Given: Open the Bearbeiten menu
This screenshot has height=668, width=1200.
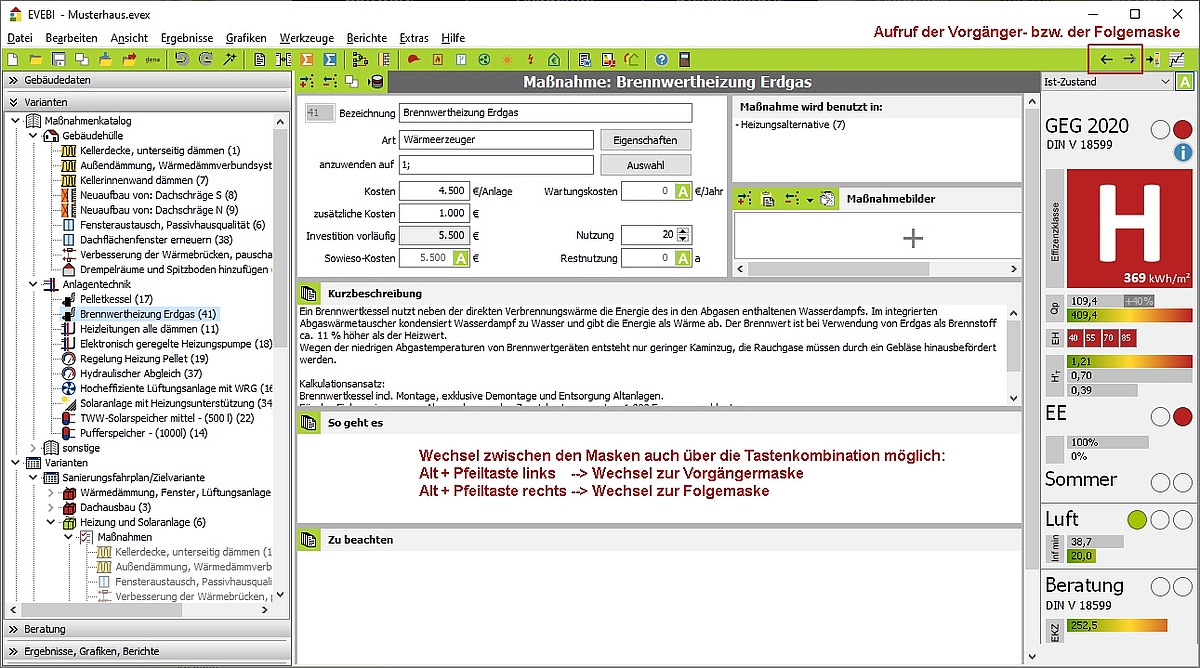Looking at the screenshot, I should point(71,37).
